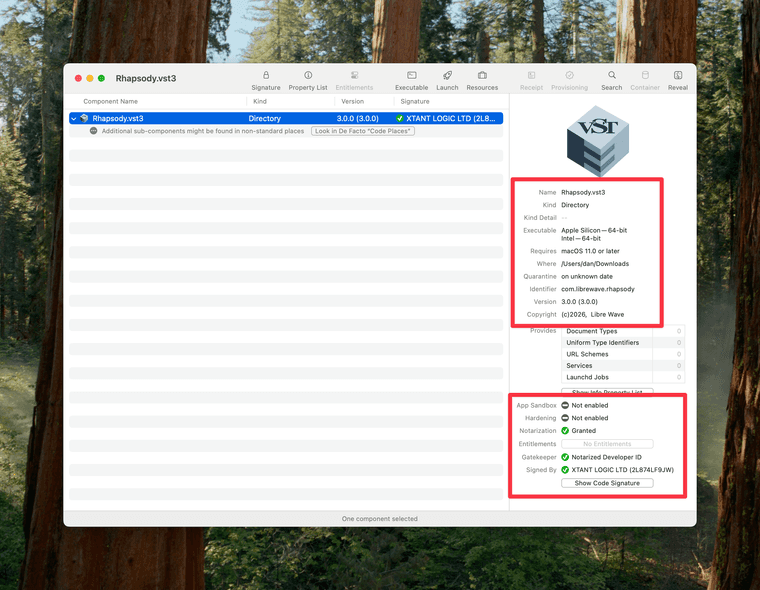
Task: Open the Resources toolbar item
Action: pos(482,80)
